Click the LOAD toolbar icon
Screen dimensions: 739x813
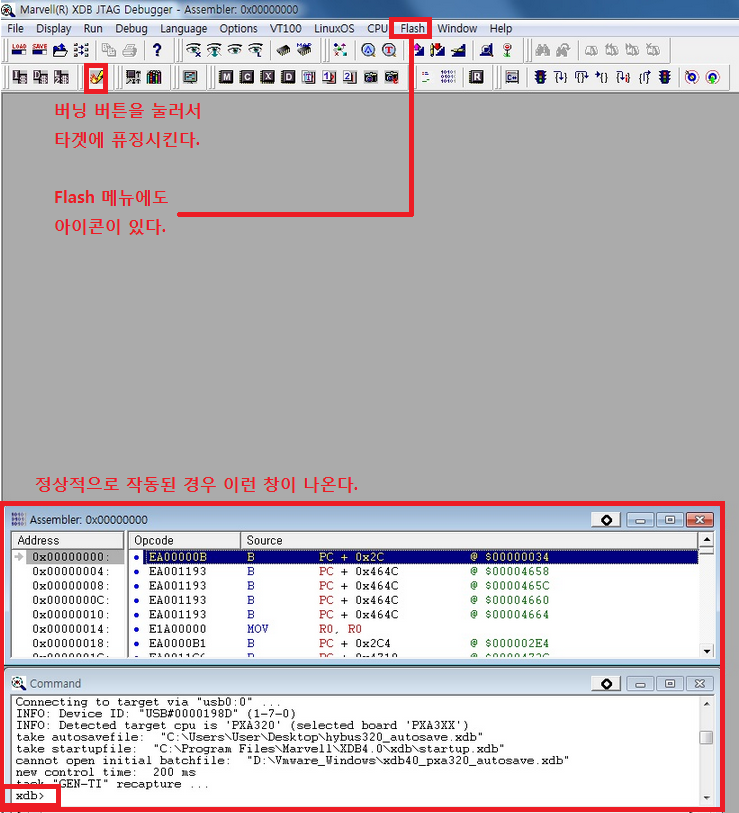coord(19,50)
